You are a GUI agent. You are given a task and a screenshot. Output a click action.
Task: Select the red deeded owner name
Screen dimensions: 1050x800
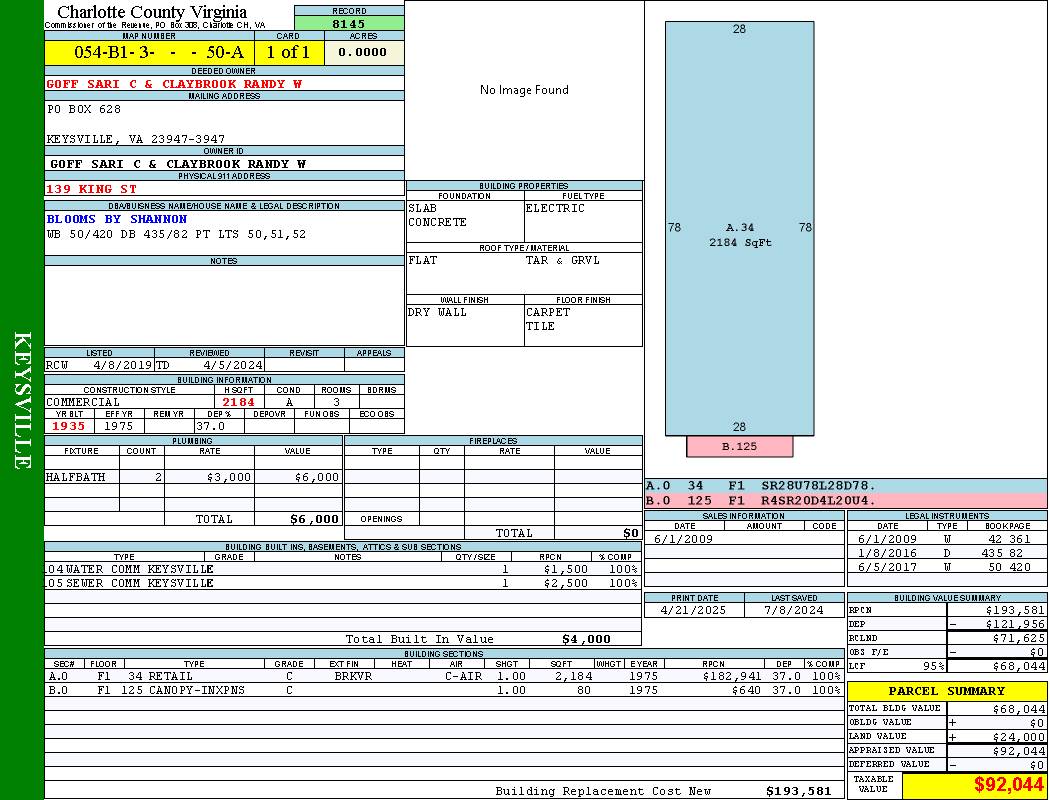(x=174, y=84)
